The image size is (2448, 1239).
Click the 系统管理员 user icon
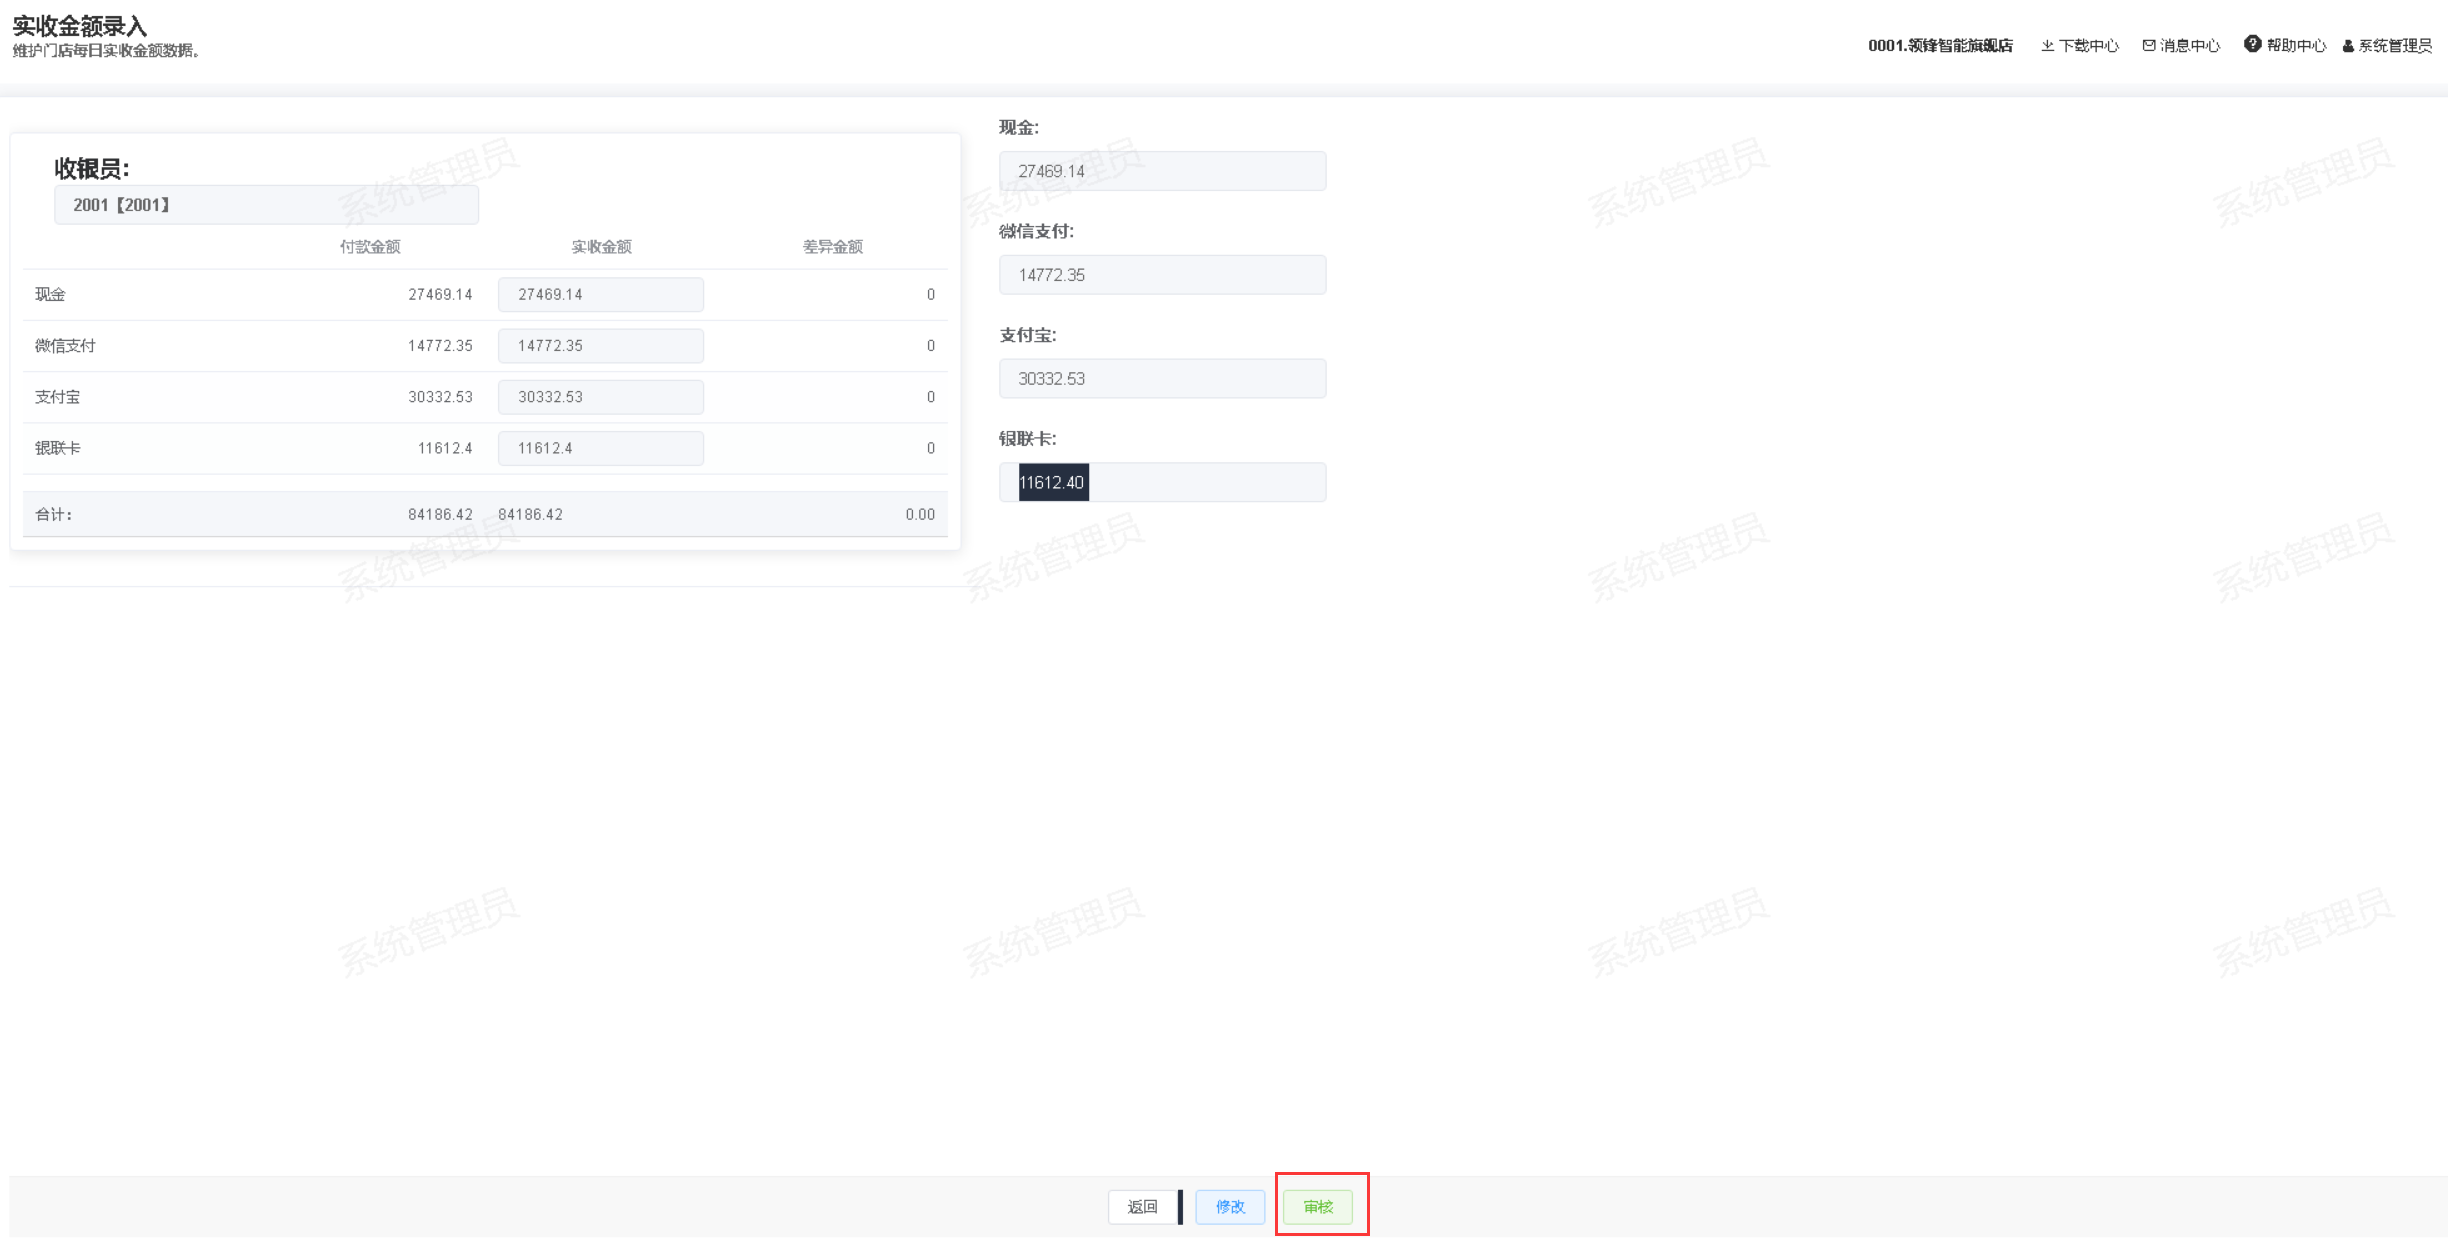click(x=2348, y=46)
